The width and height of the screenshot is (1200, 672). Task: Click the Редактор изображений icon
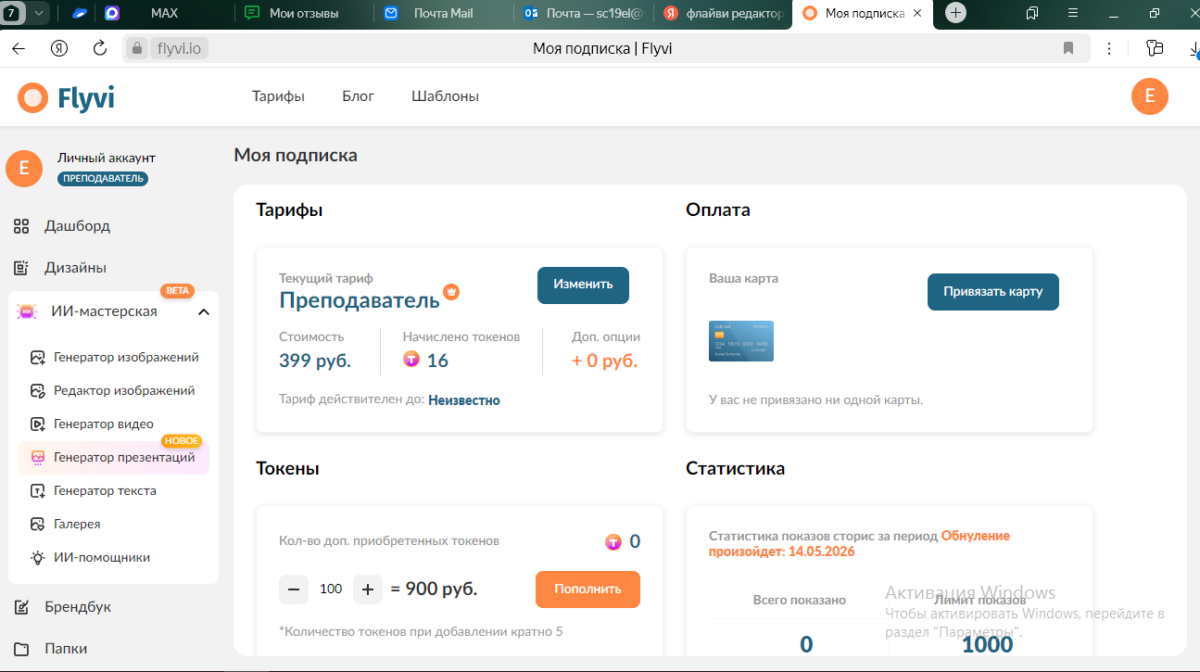(x=38, y=391)
